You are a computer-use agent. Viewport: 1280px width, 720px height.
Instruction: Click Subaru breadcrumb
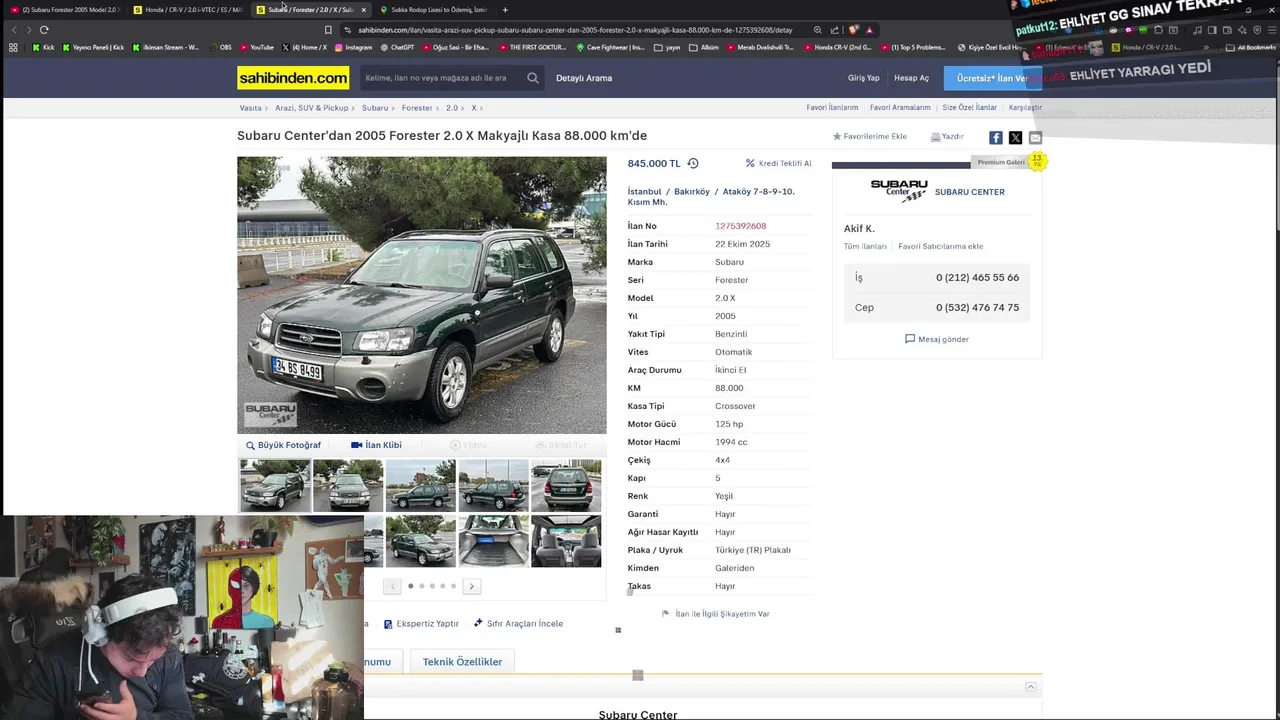pos(375,108)
